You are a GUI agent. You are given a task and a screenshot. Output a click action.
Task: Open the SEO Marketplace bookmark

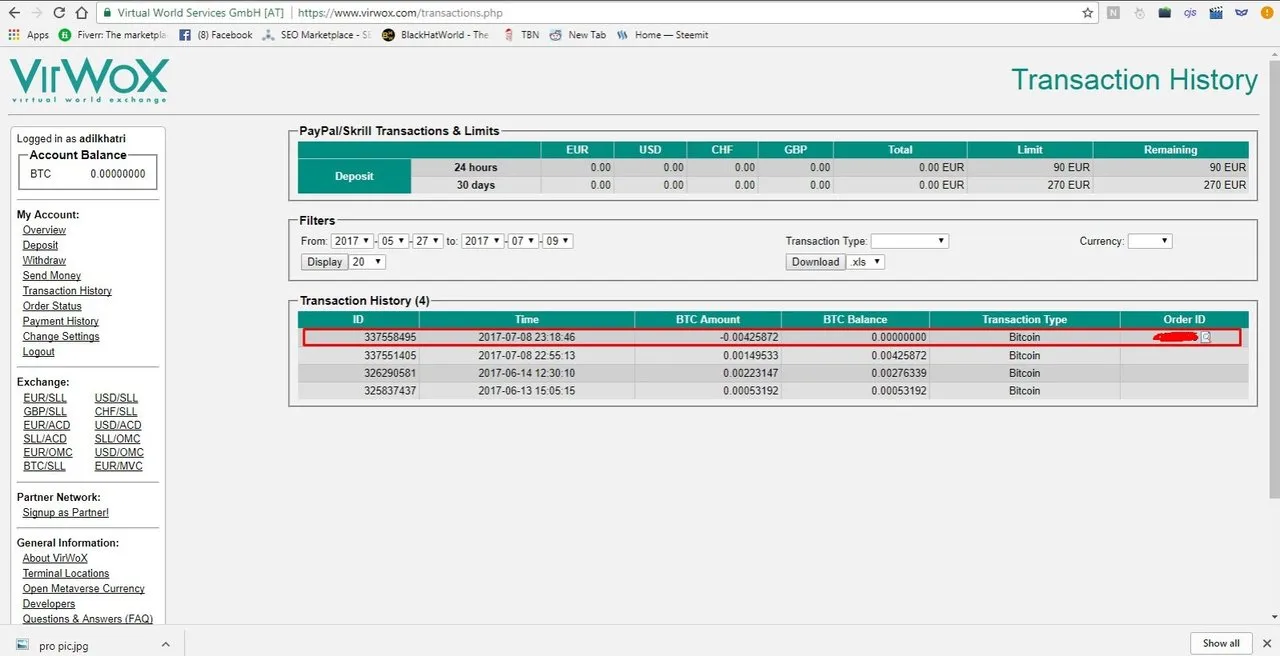[x=316, y=35]
